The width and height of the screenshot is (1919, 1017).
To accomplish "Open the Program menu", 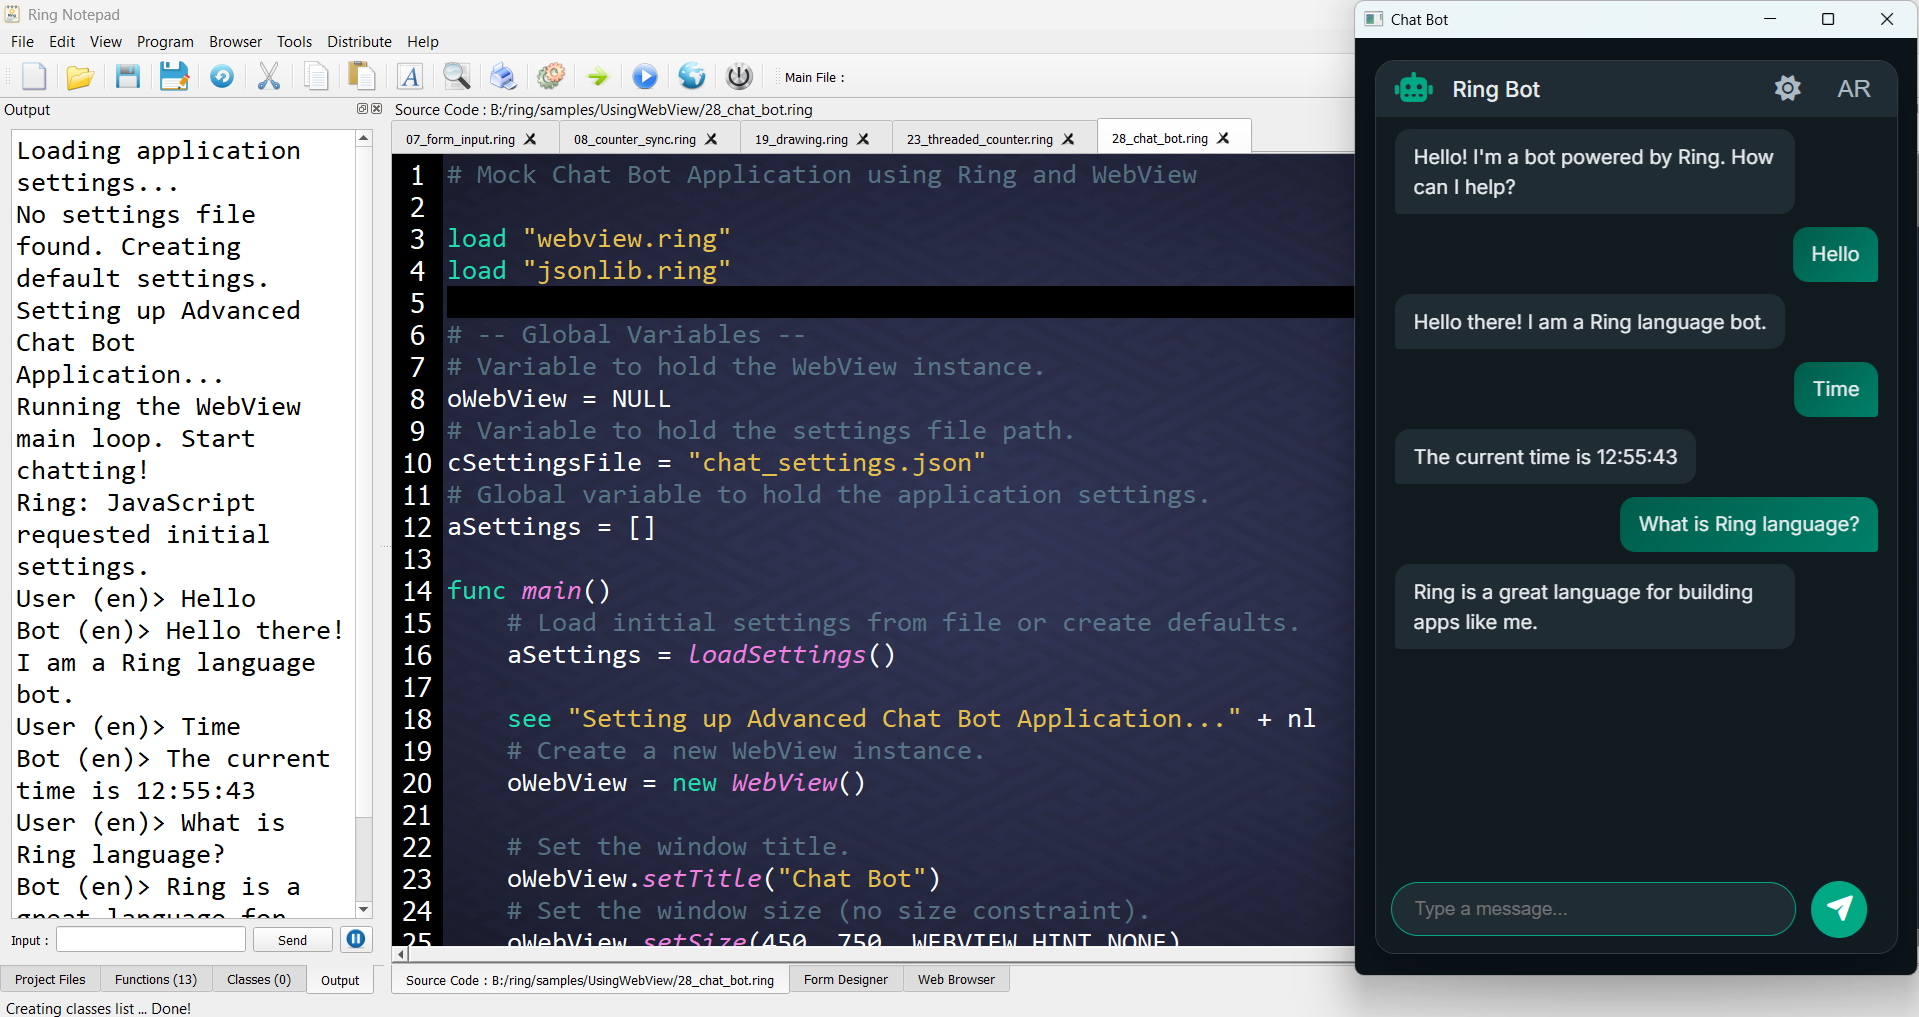I will click(x=165, y=41).
